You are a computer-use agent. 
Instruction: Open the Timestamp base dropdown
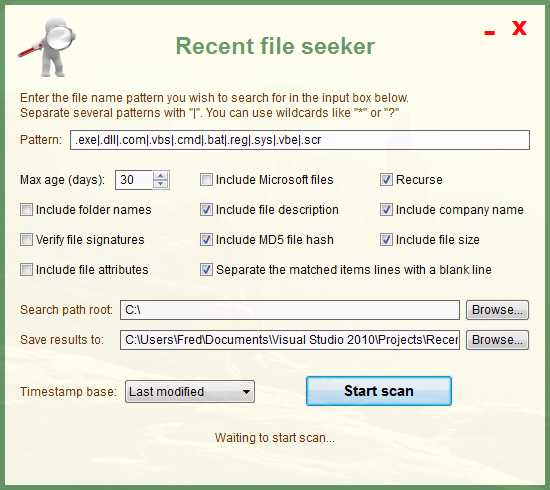[190, 391]
